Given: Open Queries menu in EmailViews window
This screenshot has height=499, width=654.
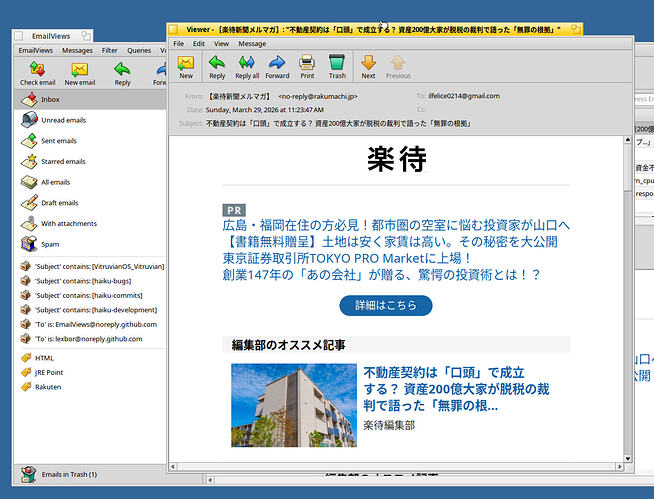Looking at the screenshot, I should tap(139, 50).
